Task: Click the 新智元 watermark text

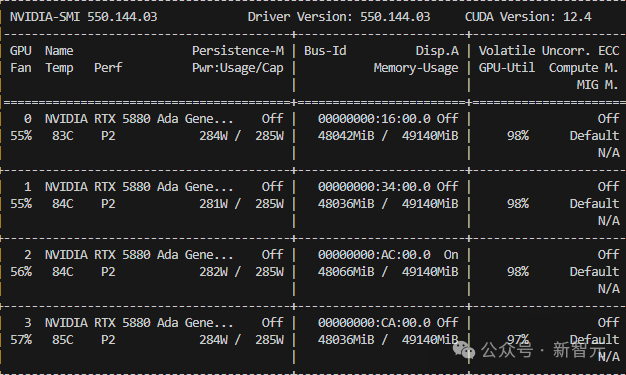Action: (x=579, y=350)
